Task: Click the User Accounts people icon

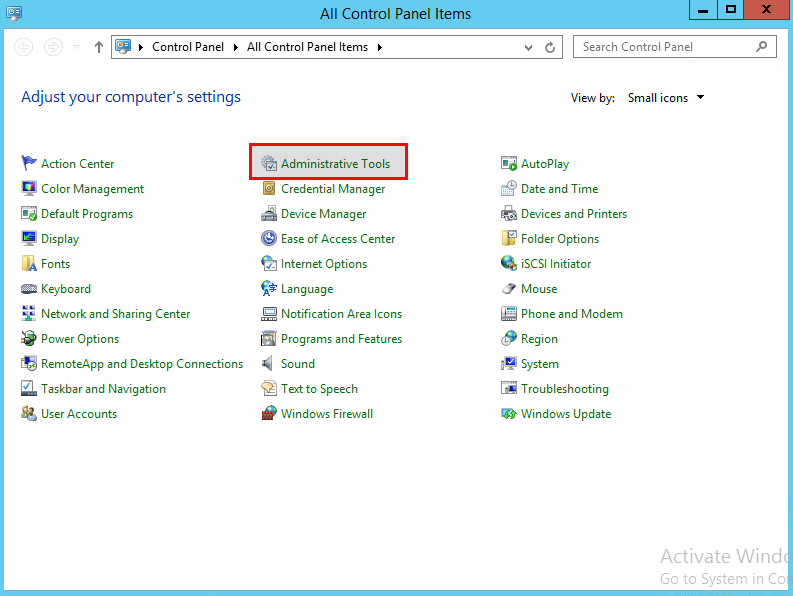Action: click(x=29, y=413)
